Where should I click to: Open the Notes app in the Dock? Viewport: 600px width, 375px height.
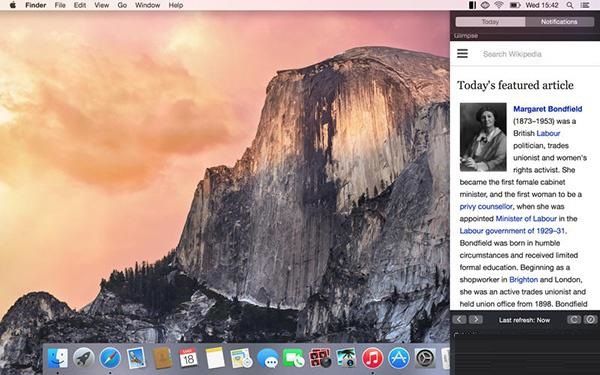(215, 359)
